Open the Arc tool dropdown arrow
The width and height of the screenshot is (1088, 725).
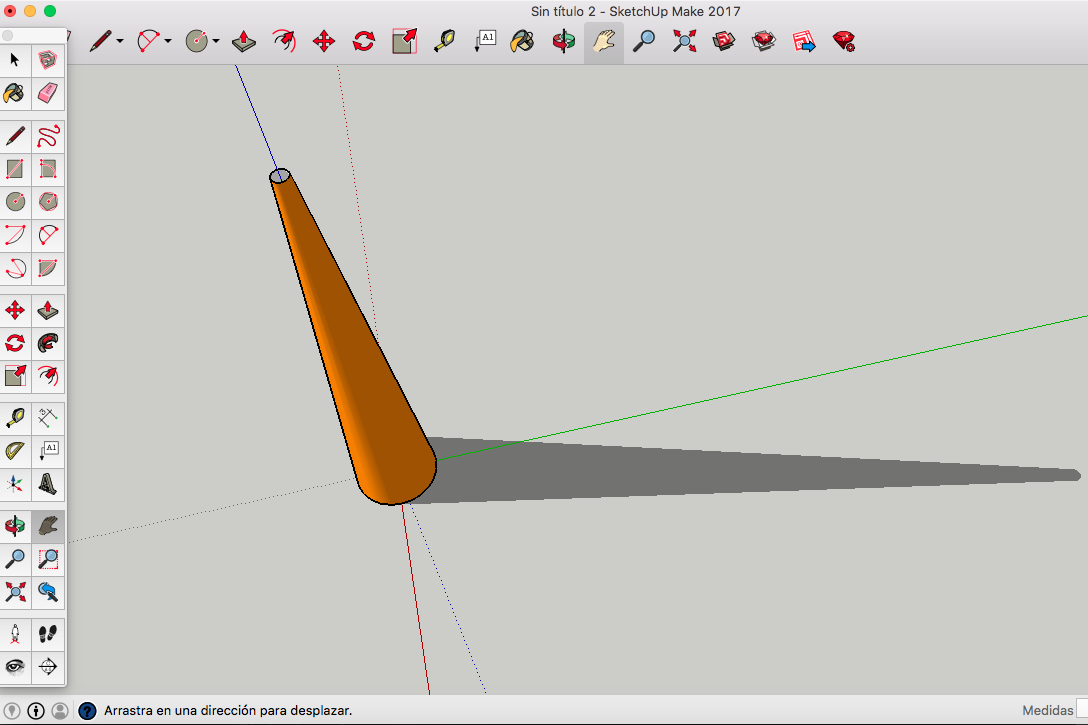168,42
